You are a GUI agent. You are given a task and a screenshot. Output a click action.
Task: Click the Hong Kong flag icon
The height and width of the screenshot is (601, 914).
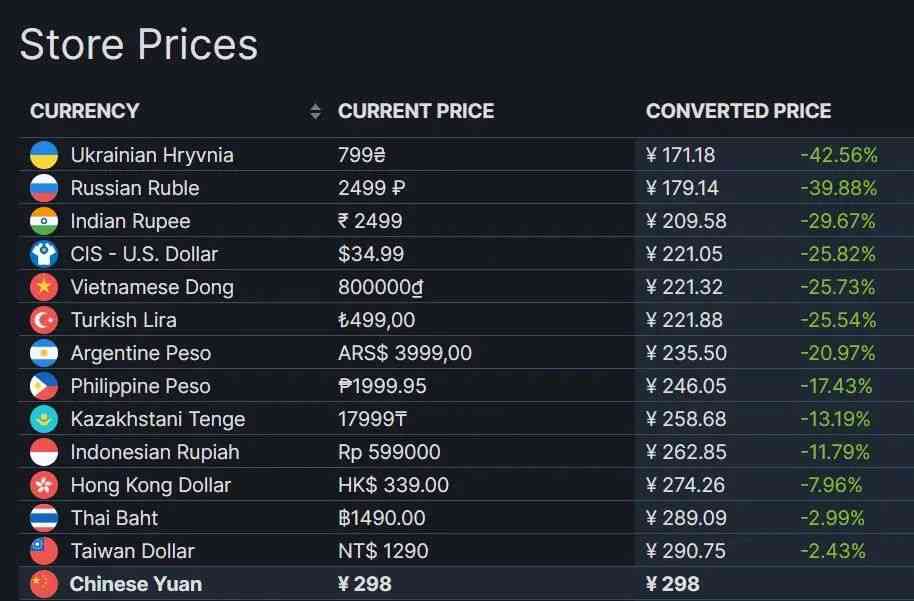click(x=44, y=485)
